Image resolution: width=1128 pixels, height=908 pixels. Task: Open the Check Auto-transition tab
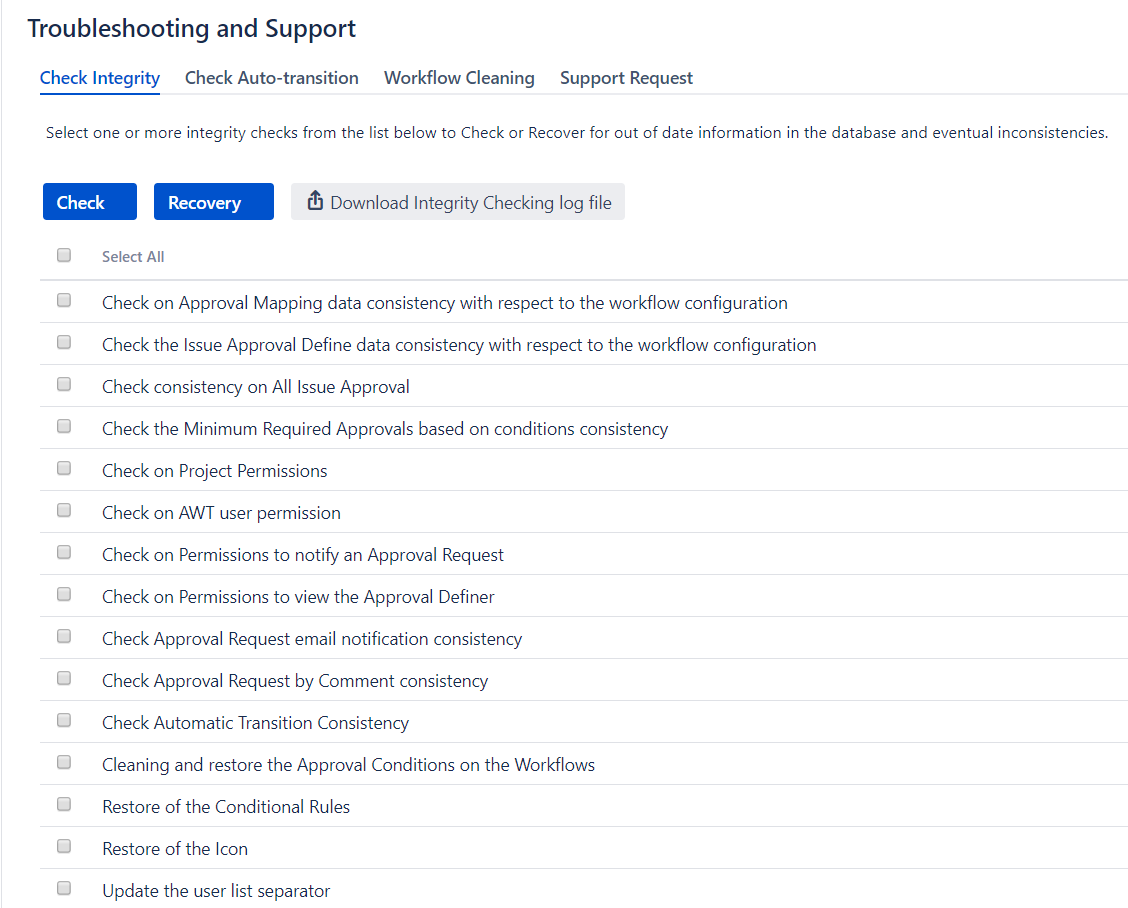coord(271,78)
